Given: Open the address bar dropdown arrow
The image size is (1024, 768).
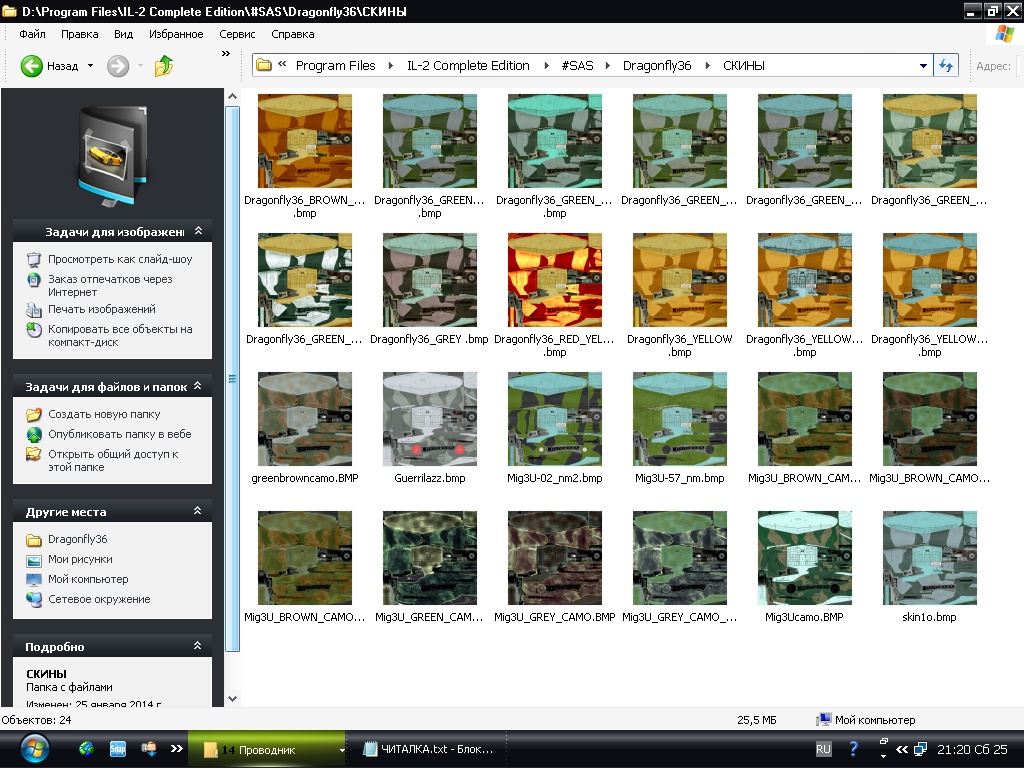Looking at the screenshot, I should pos(923,65).
